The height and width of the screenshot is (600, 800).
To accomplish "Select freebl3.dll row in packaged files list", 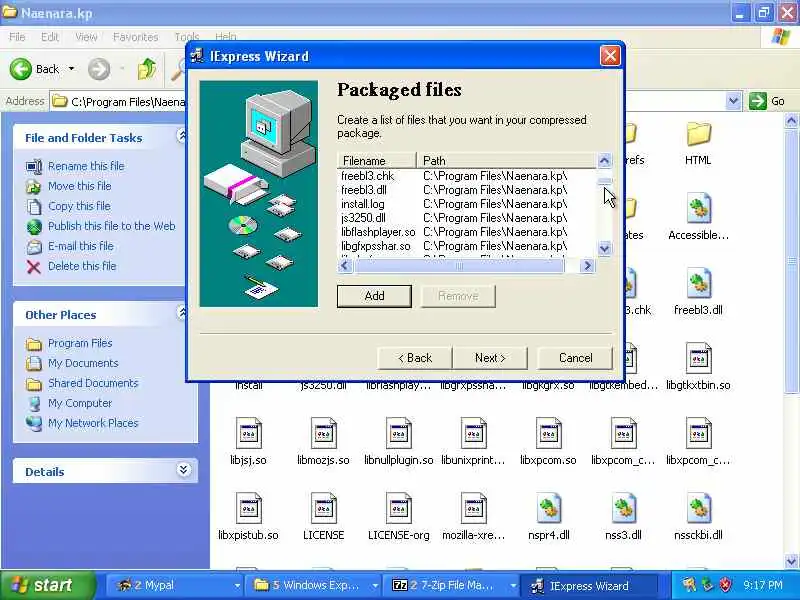I will coord(466,190).
